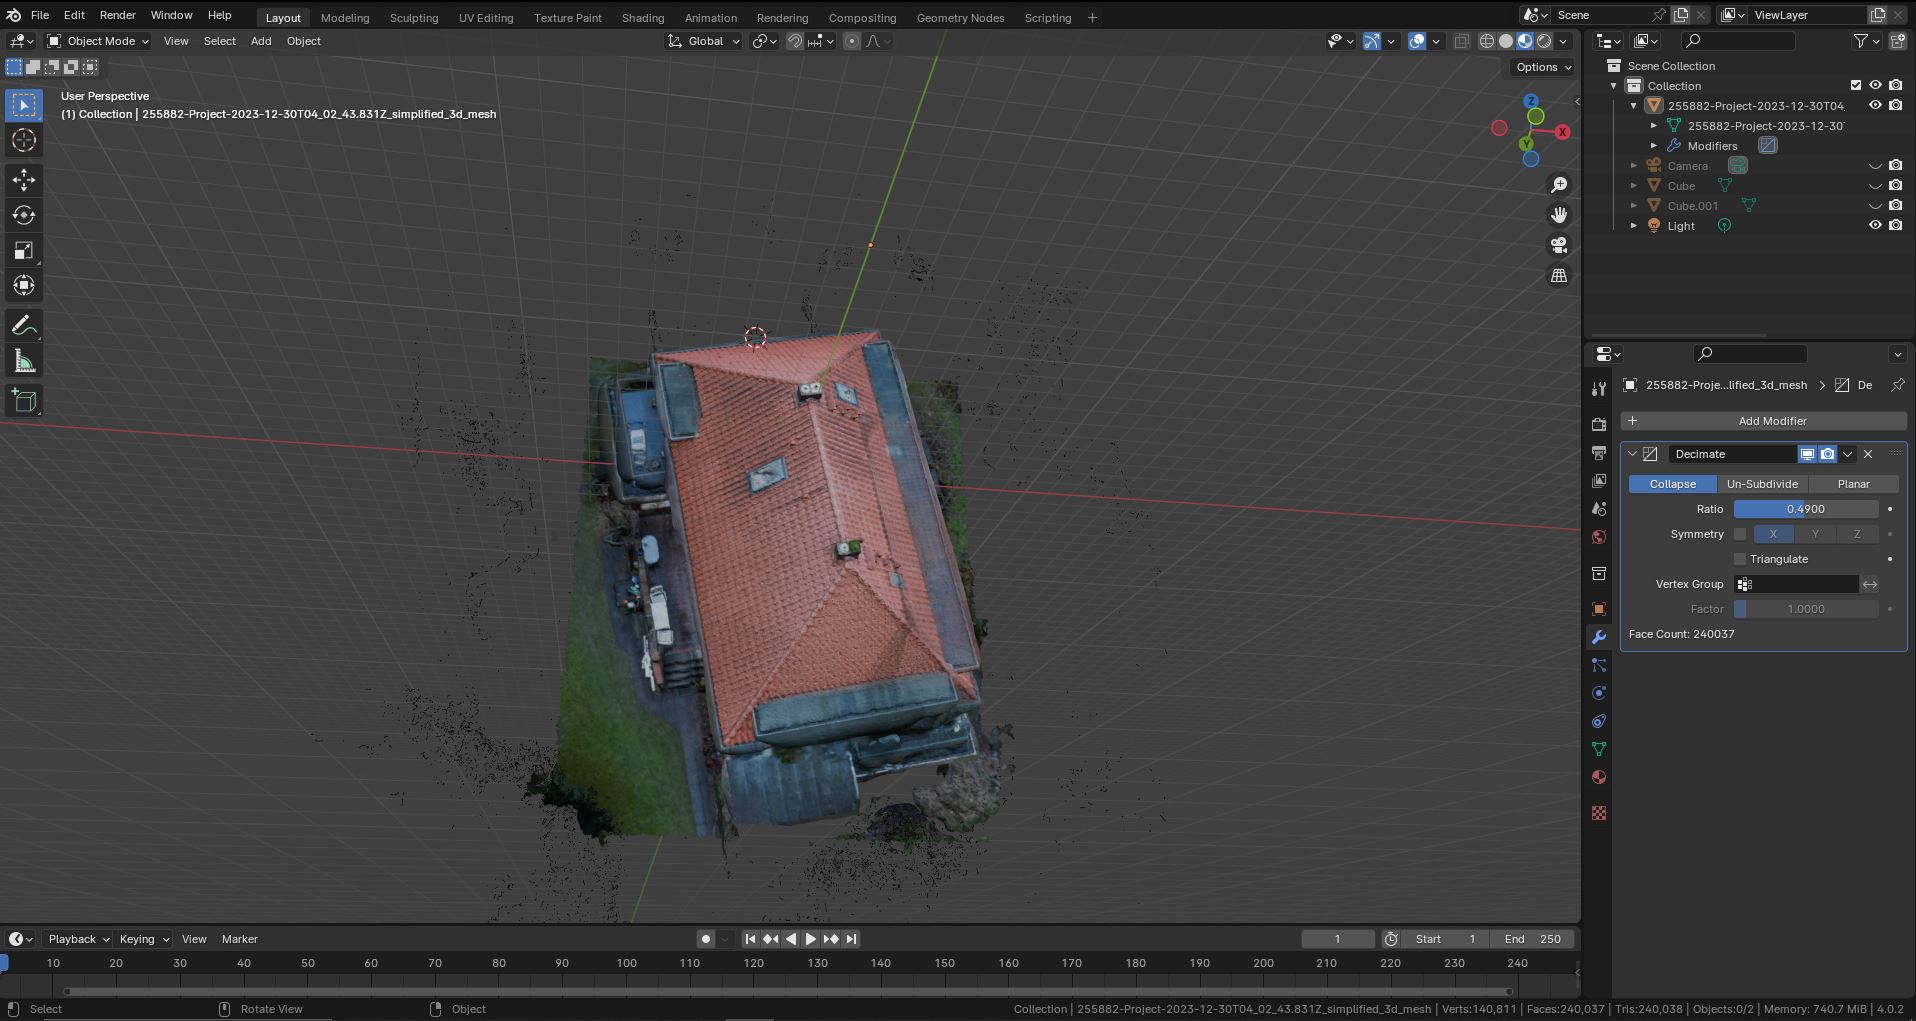Toggle Decimate modifier viewport display
The width and height of the screenshot is (1916, 1021).
point(1807,454)
